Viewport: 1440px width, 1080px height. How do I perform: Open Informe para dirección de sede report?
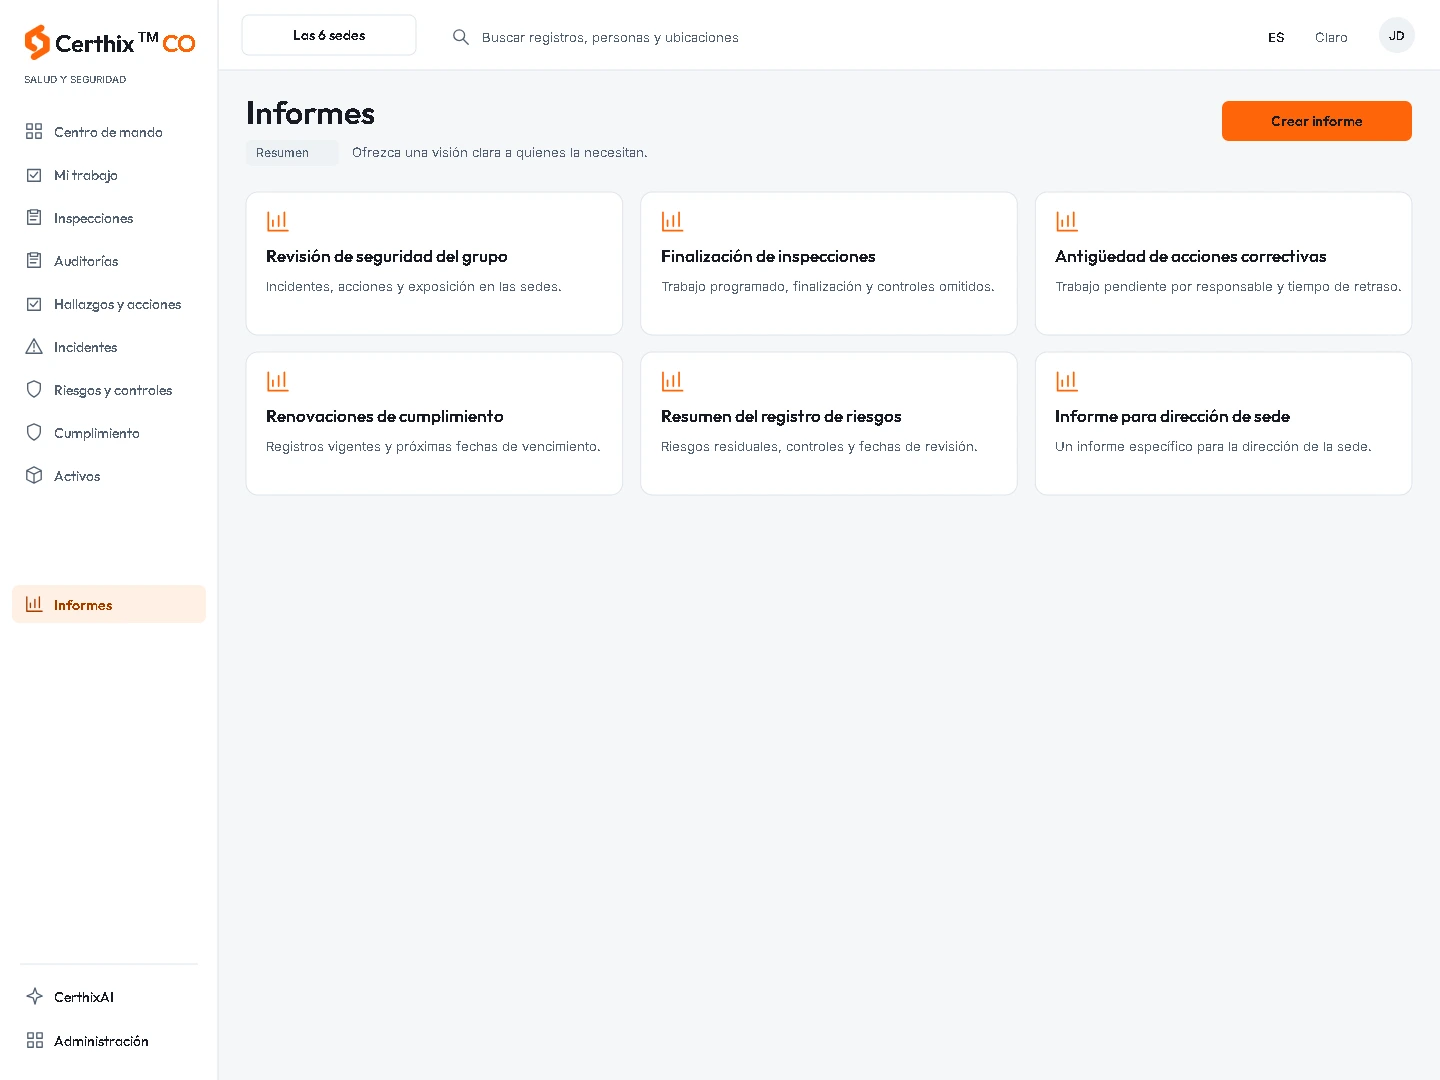(1223, 423)
